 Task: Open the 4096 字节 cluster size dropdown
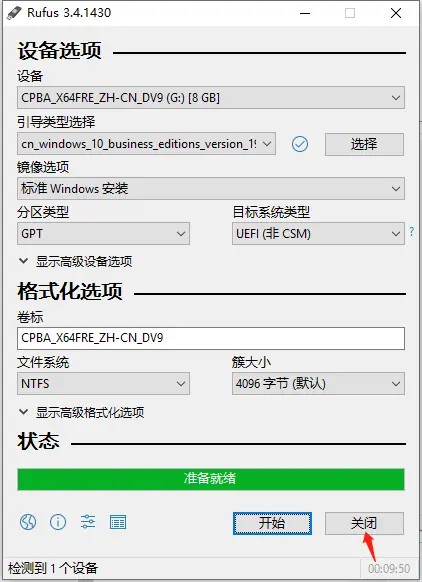click(318, 383)
